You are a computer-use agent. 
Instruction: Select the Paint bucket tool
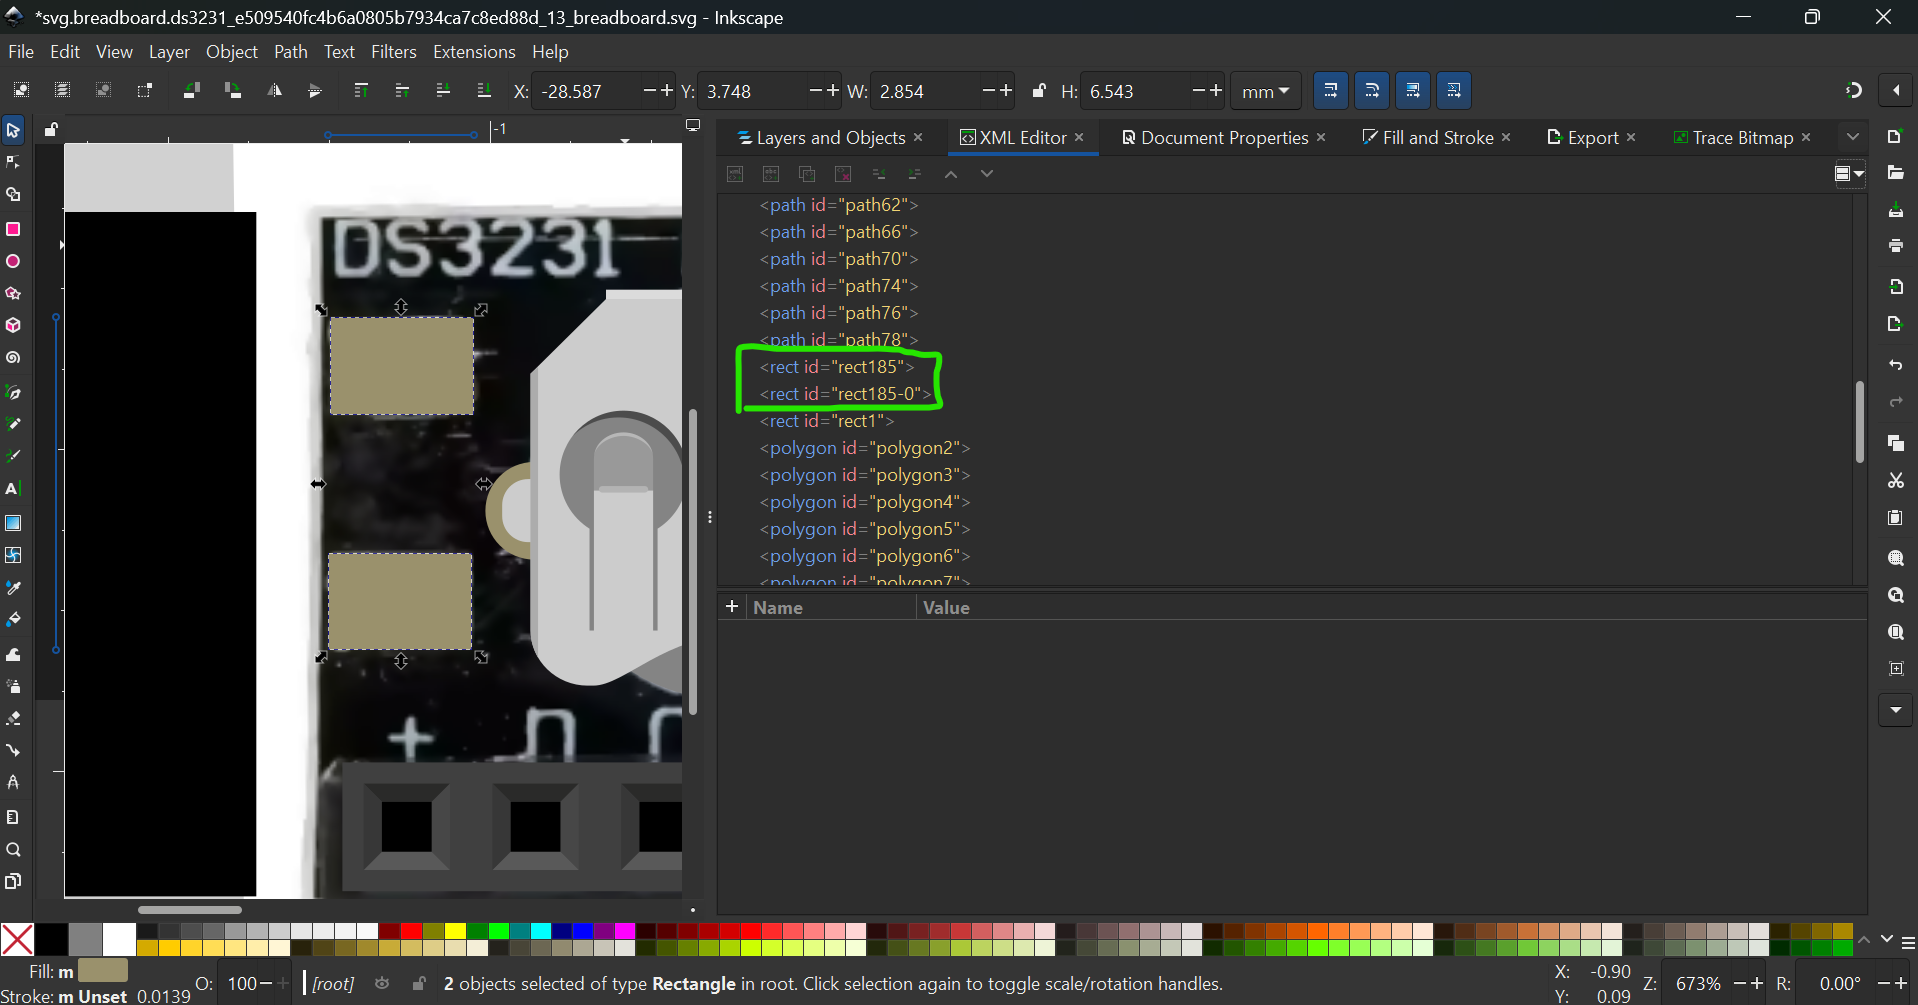[x=13, y=620]
